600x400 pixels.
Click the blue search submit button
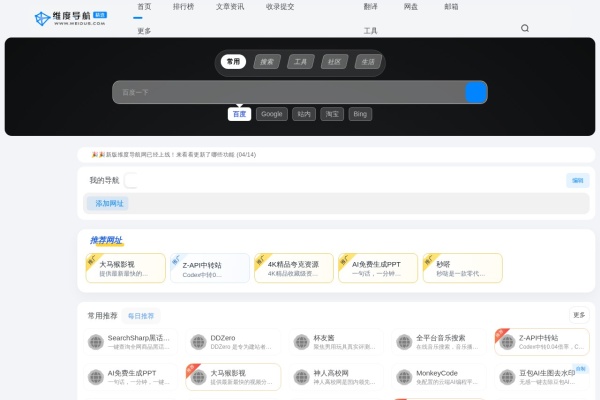(x=476, y=92)
